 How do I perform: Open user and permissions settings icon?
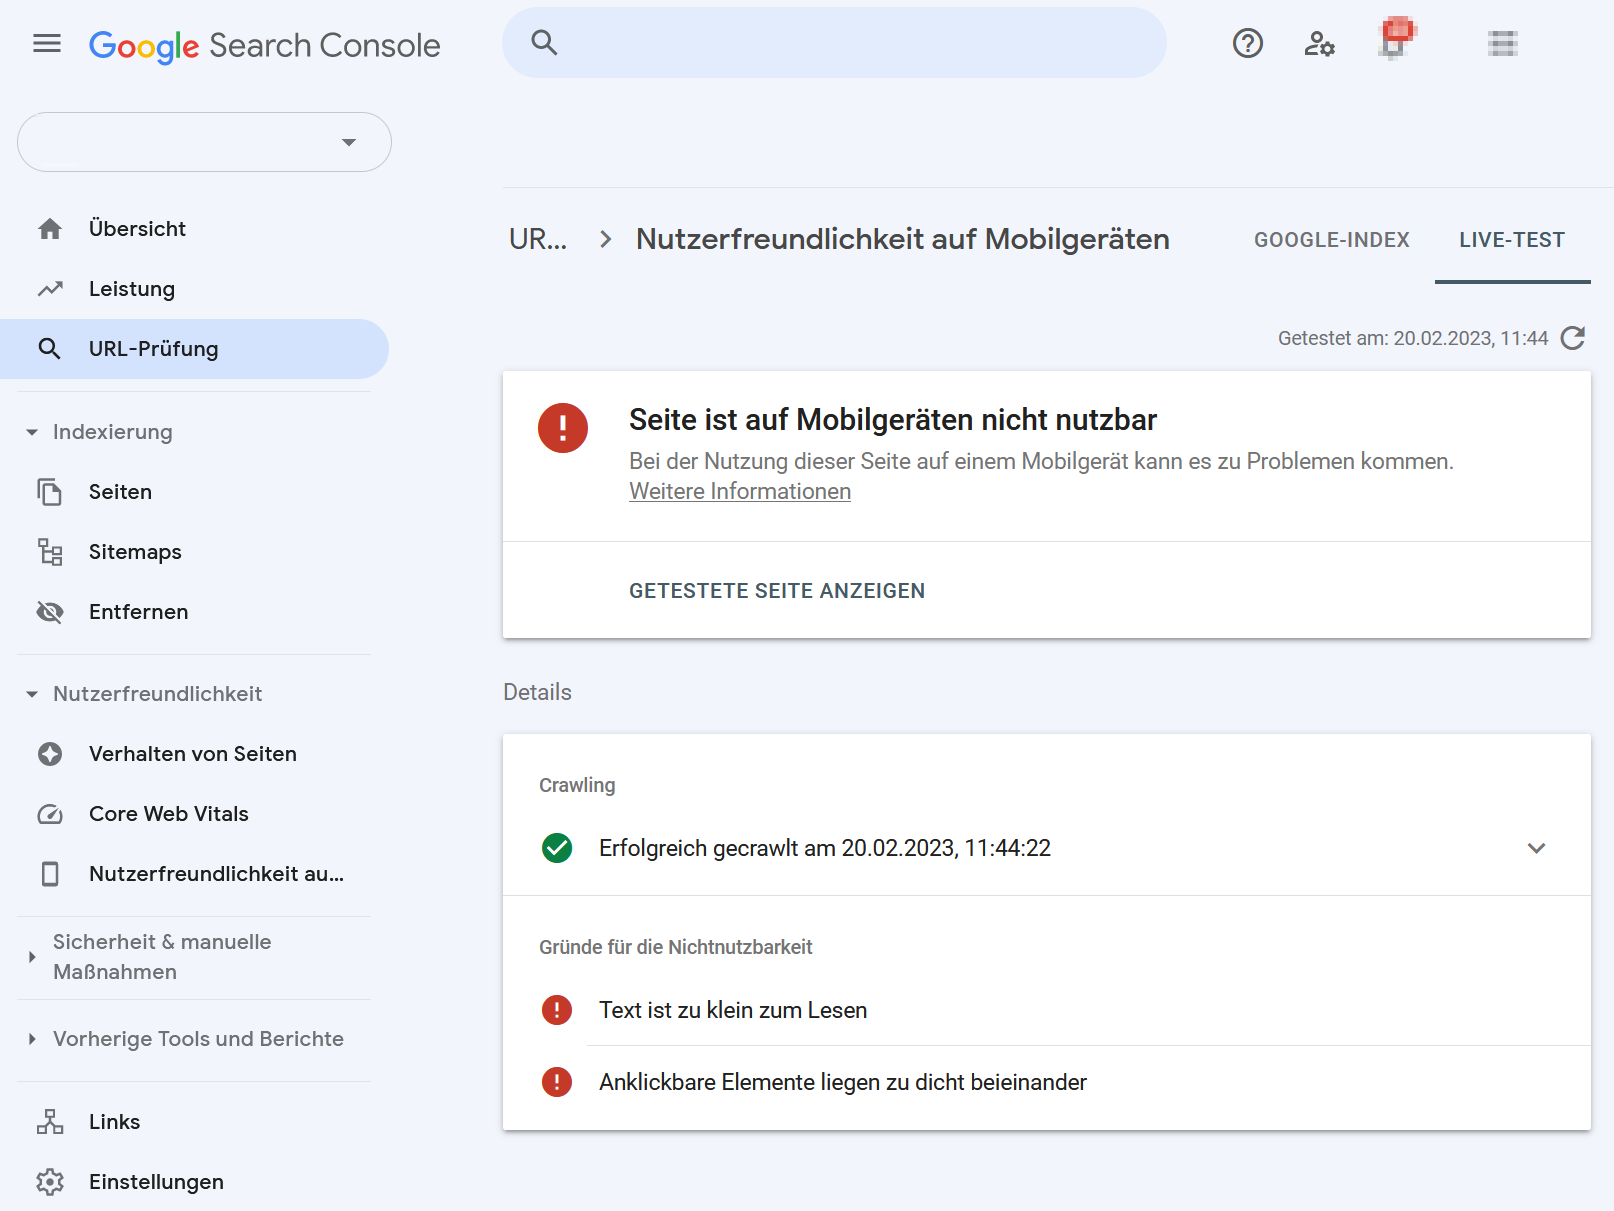1319,43
